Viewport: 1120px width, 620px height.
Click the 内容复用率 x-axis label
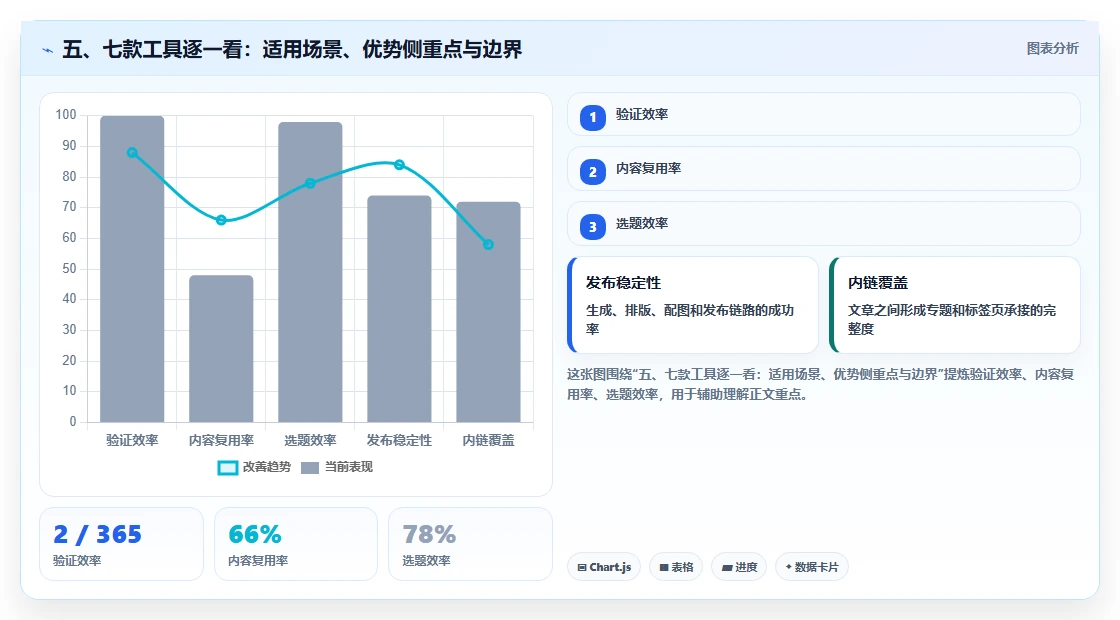(221, 441)
